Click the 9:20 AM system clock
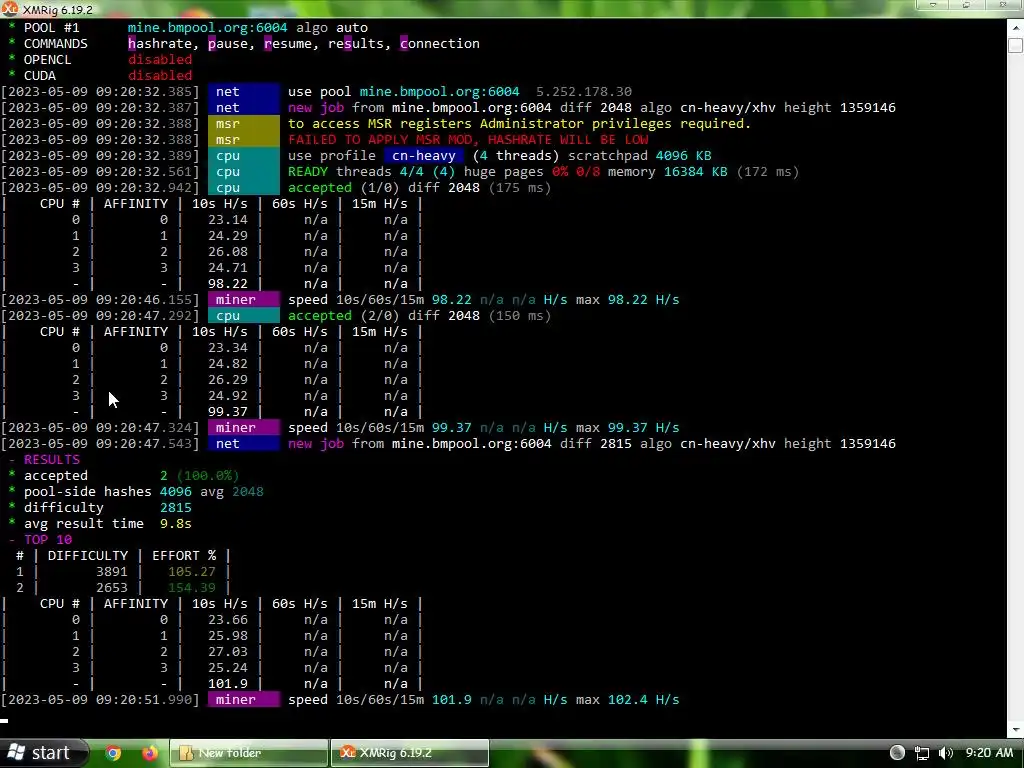Viewport: 1024px width, 768px height. pos(989,753)
